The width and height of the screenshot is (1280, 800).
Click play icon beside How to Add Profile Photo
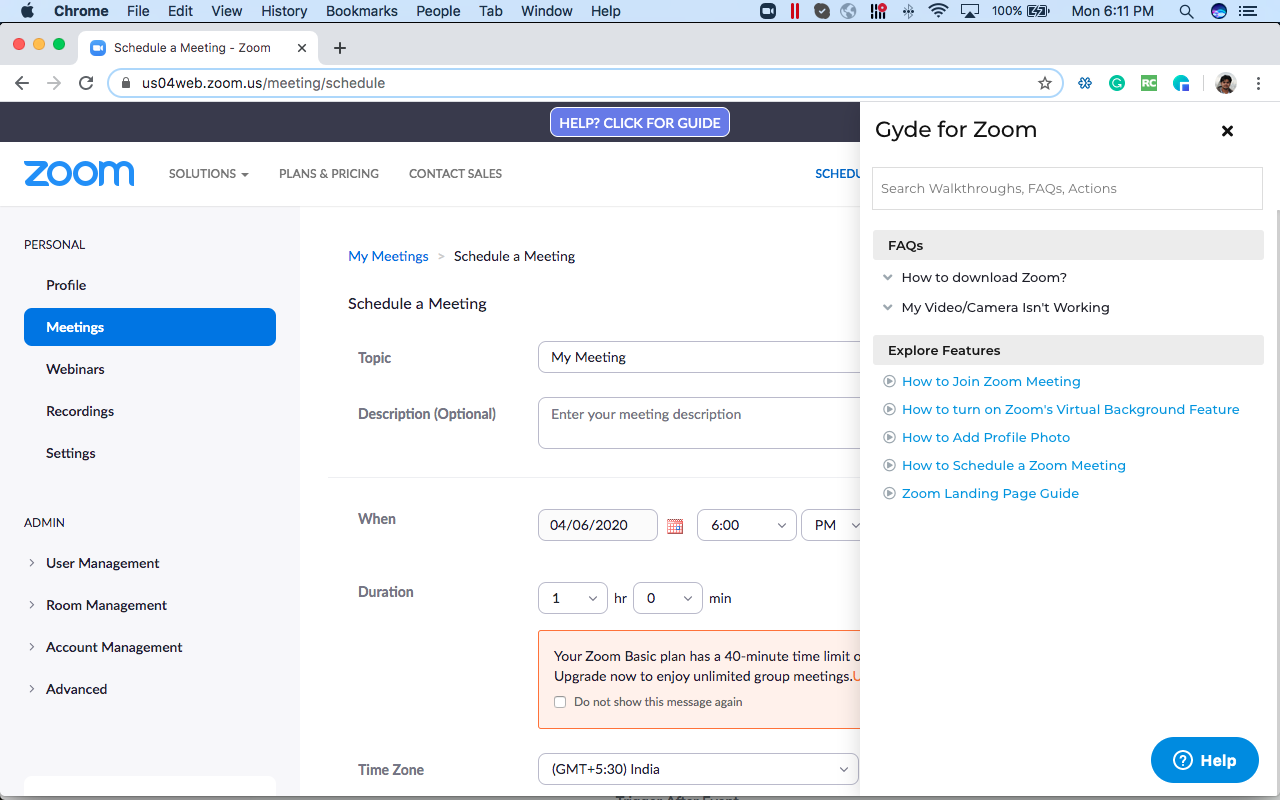click(889, 437)
